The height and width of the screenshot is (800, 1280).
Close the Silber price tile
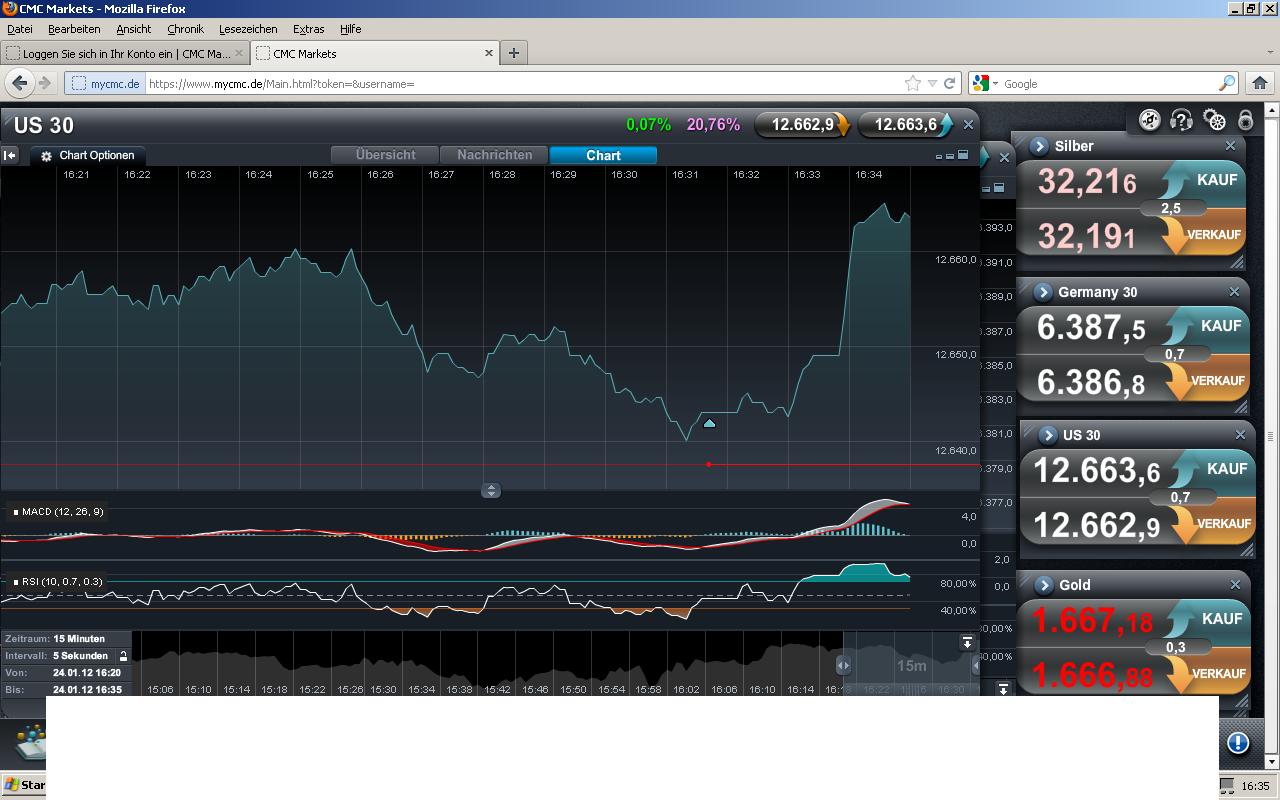1230,146
